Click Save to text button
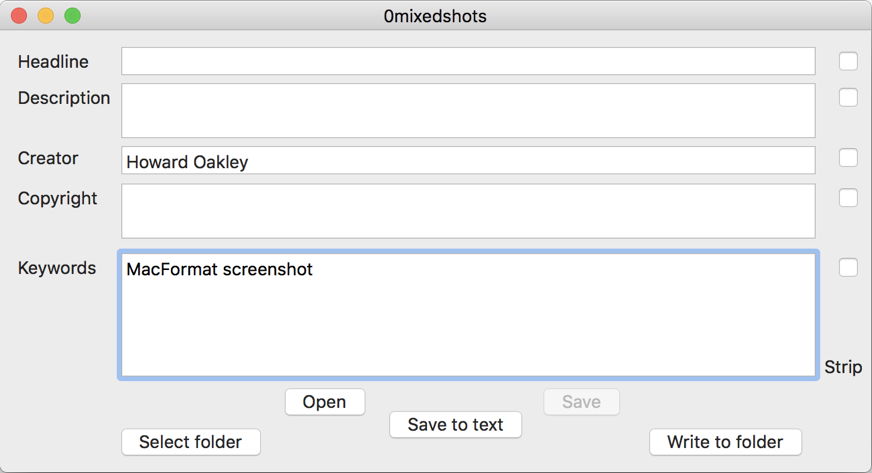This screenshot has width=872, height=473. click(455, 425)
